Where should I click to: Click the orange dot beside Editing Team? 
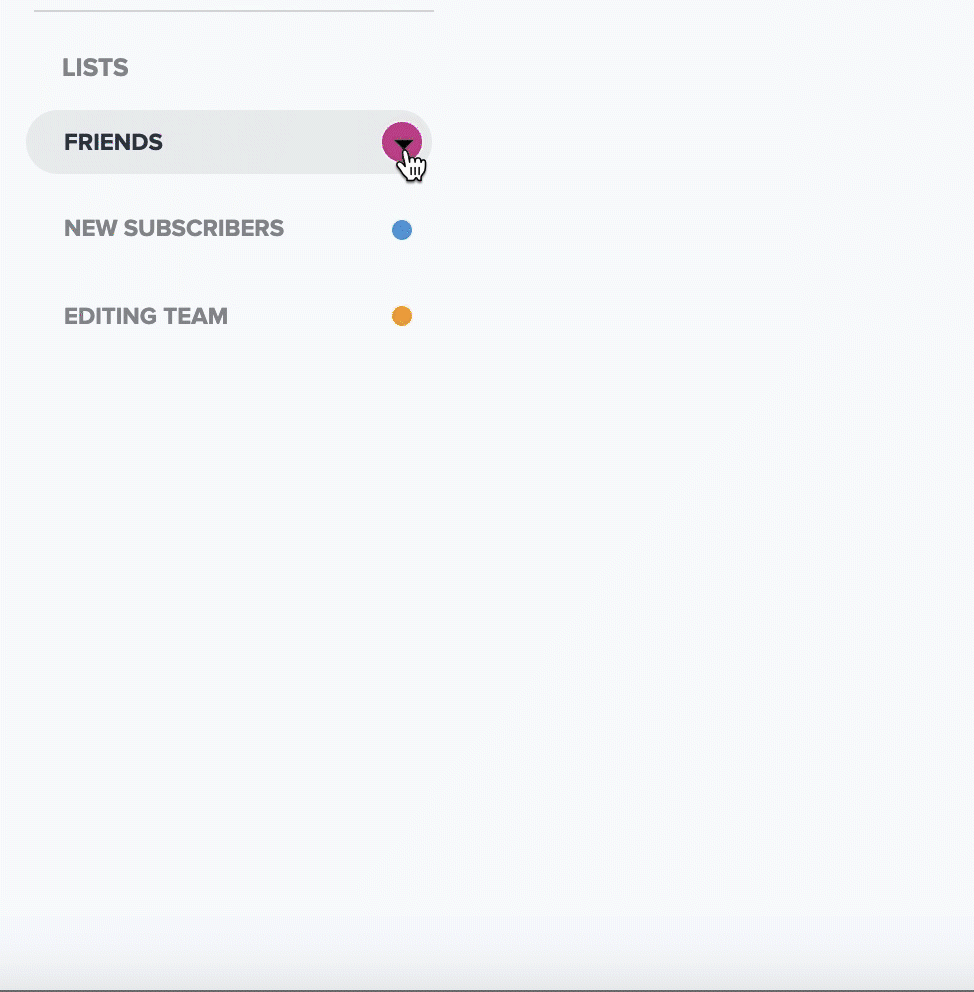click(402, 316)
